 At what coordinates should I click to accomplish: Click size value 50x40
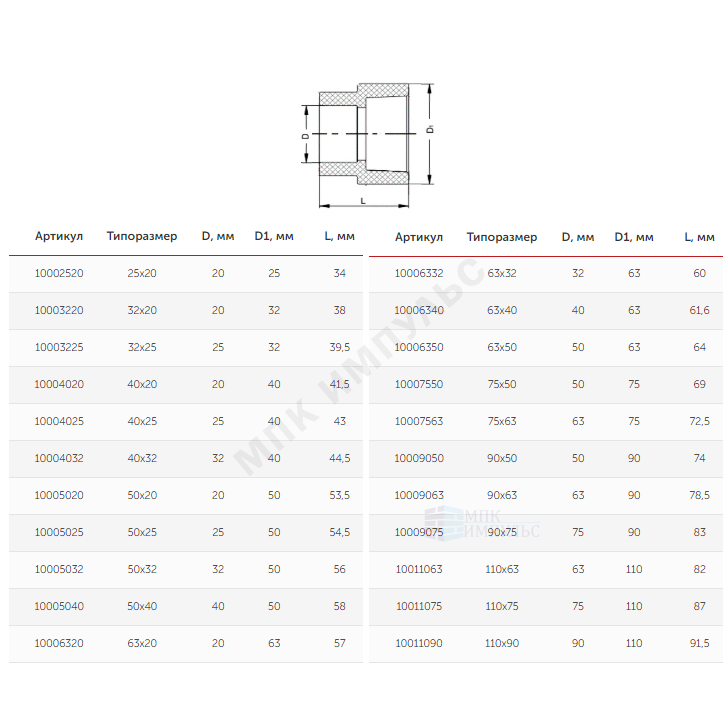point(142,606)
